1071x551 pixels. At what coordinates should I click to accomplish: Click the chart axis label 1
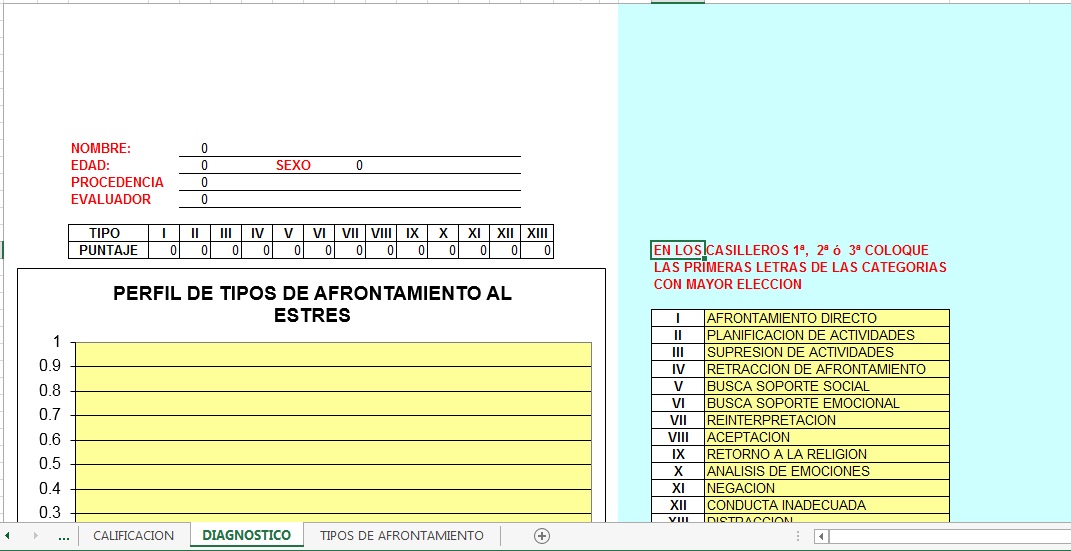tap(57, 341)
